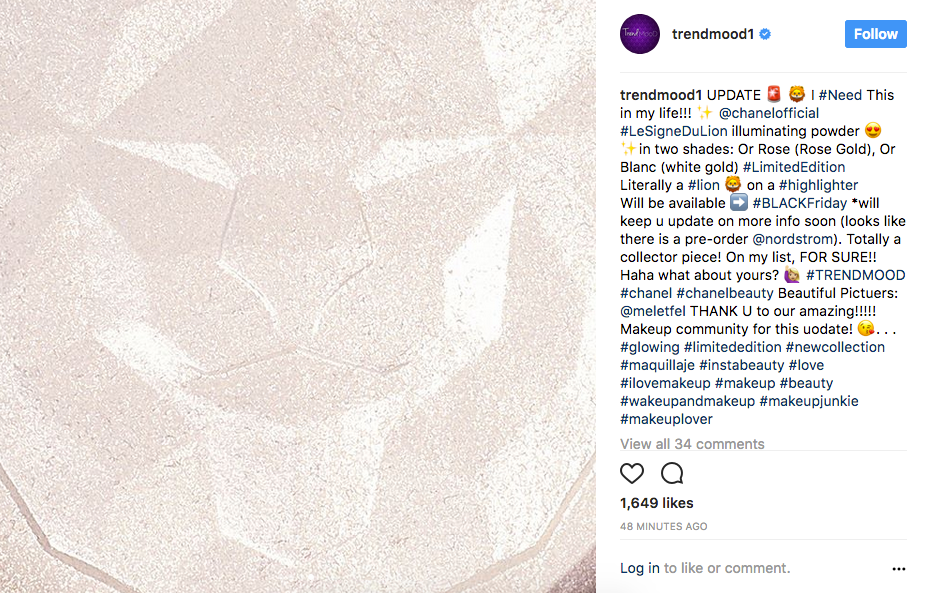Open the #LeSigneDuLion hashtag
Image resolution: width=929 pixels, height=593 pixels.
(674, 131)
